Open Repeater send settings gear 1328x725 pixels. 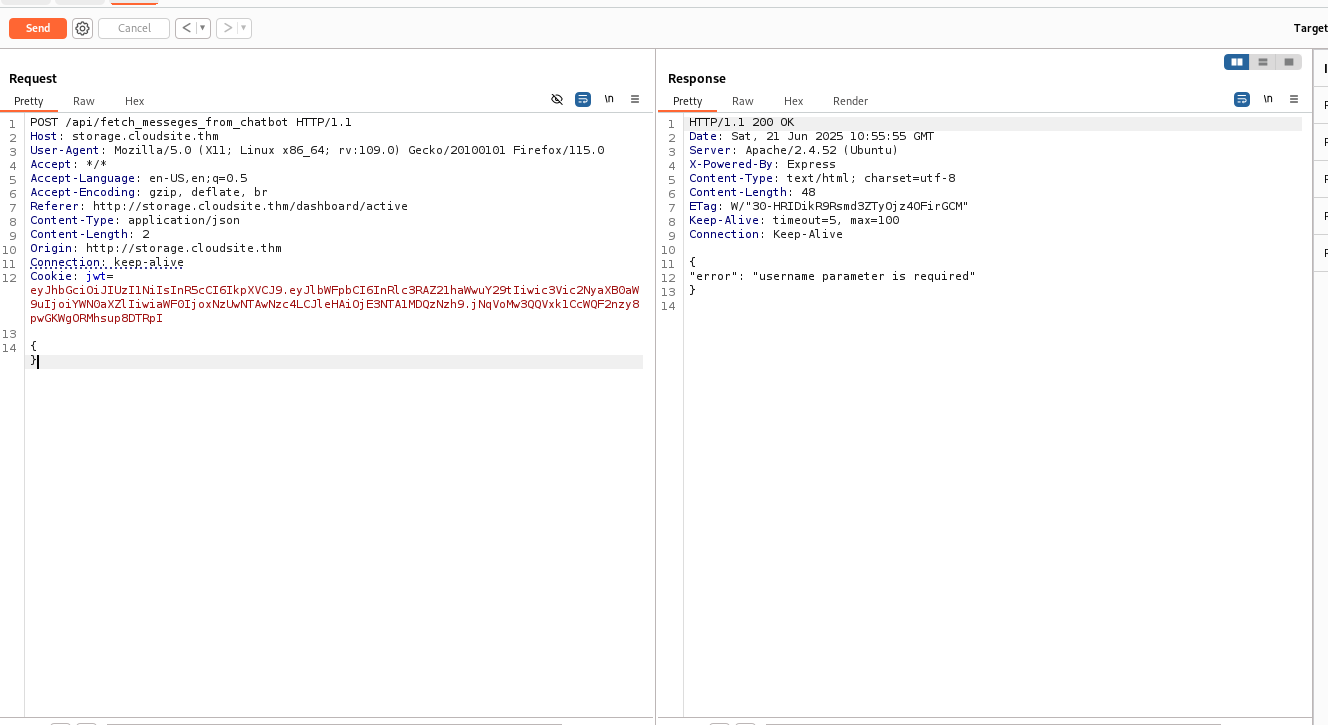[82, 28]
